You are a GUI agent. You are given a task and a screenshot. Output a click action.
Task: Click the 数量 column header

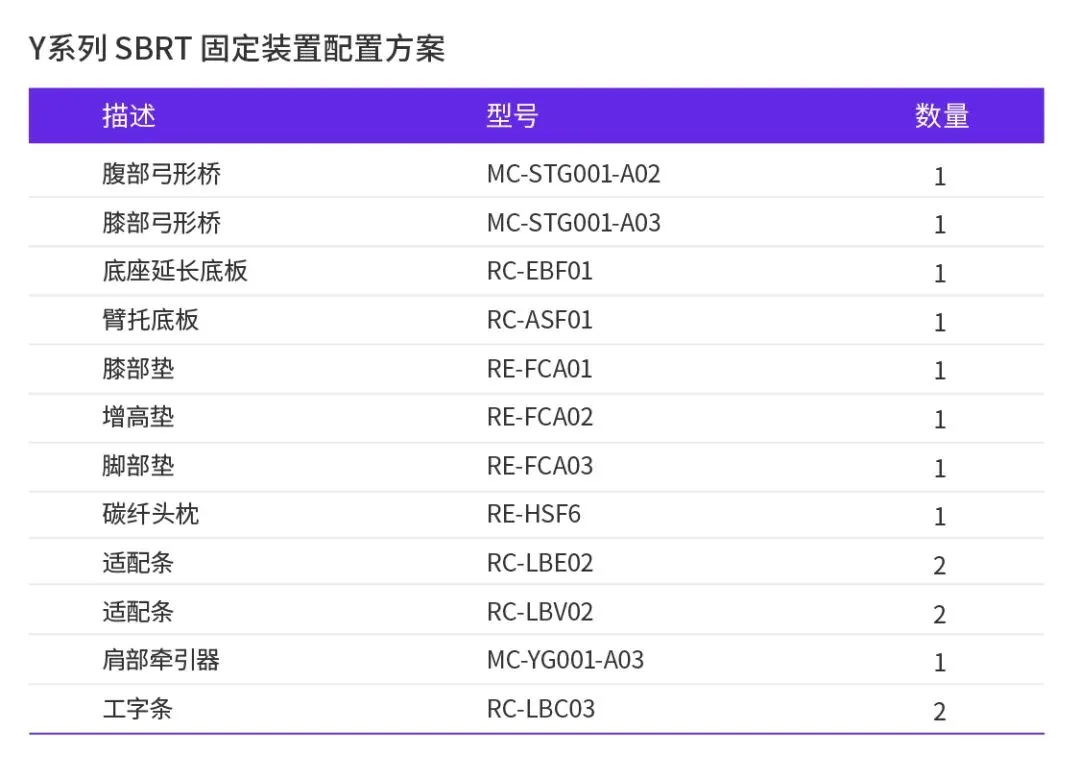coord(941,116)
